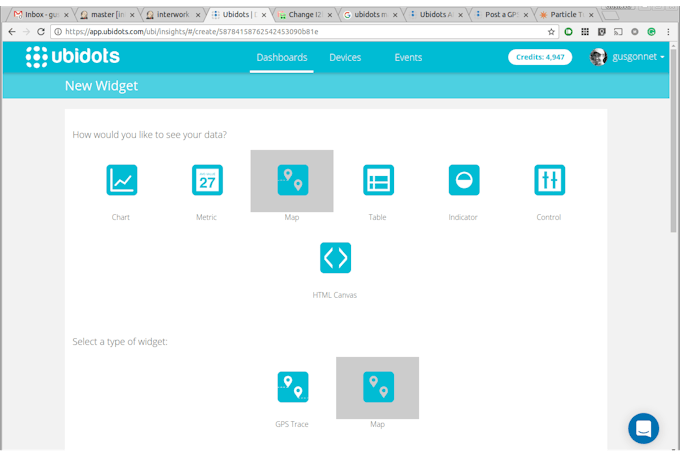This screenshot has width=680, height=457.
Task: Choose the HTML Canvas widget icon
Action: pos(335,258)
